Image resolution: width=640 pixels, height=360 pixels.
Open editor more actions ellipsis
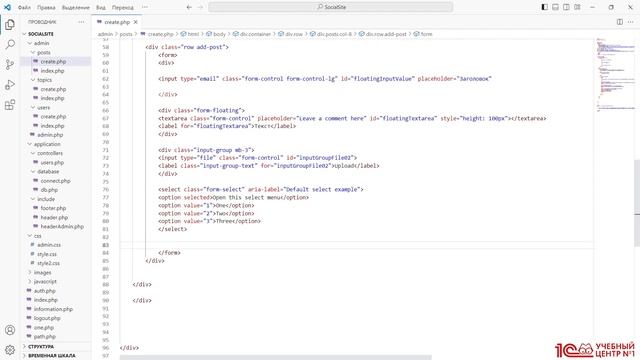631,22
